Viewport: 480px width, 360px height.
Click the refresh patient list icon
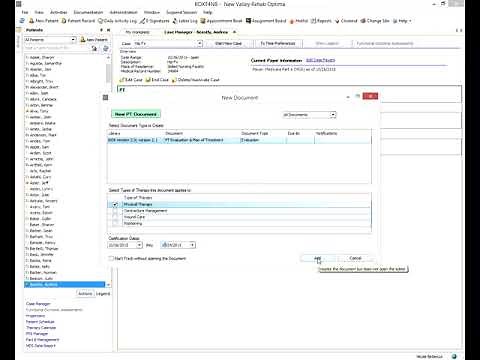coord(105,49)
